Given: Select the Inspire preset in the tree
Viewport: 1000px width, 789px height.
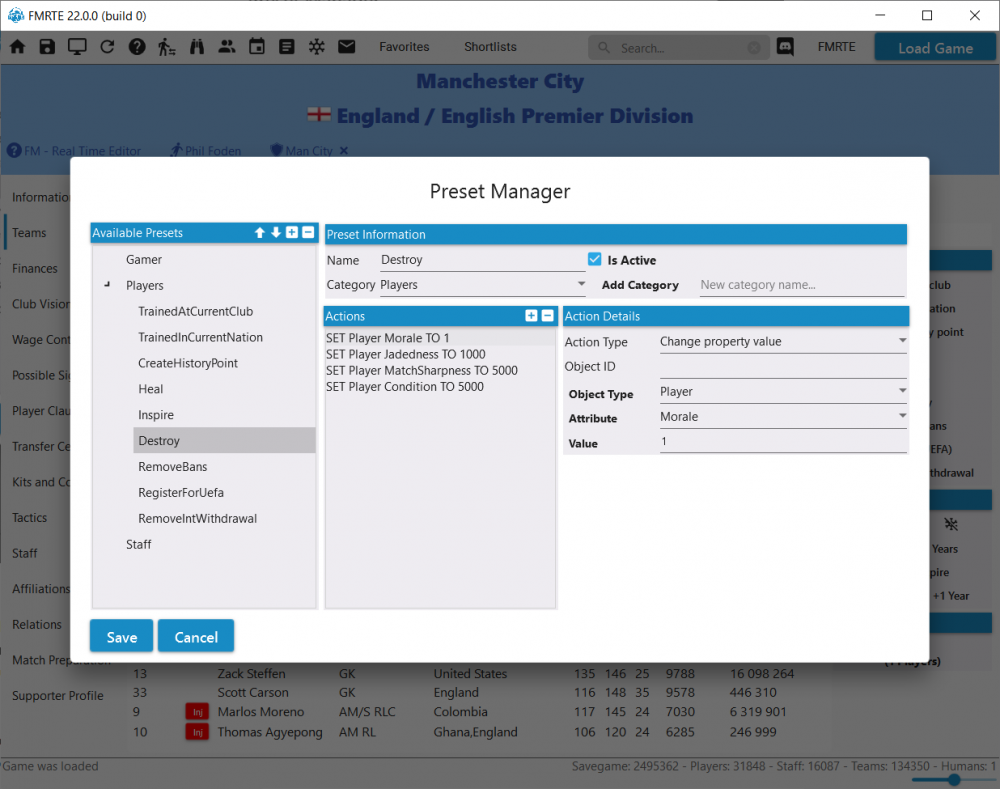Looking at the screenshot, I should pos(156,415).
